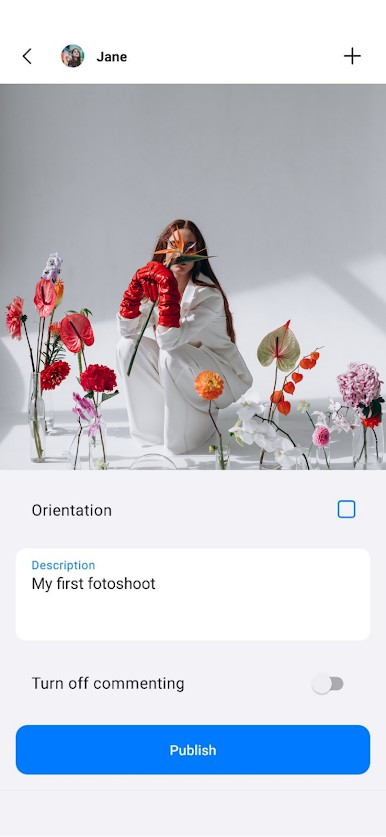
Task: Tap the orange dahlia flower in the photo
Action: [209, 385]
